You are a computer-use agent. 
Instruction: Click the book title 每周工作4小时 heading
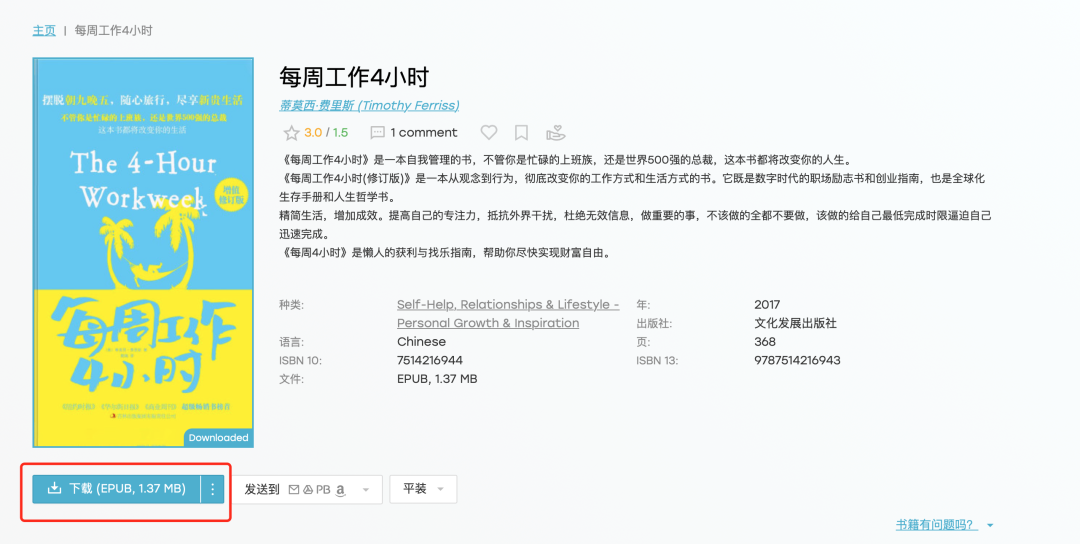(354, 76)
